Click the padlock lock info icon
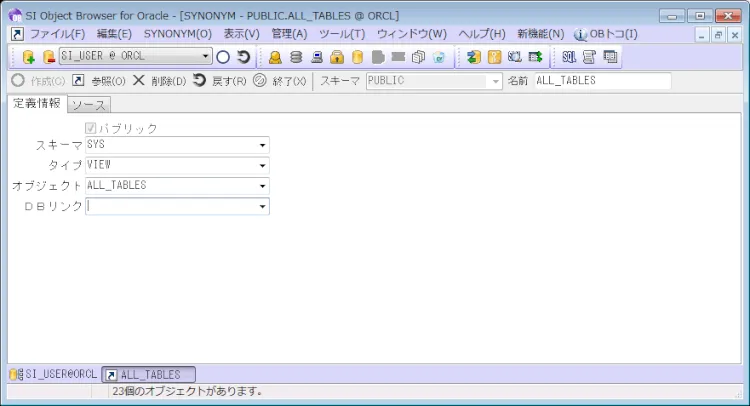 [x=337, y=57]
